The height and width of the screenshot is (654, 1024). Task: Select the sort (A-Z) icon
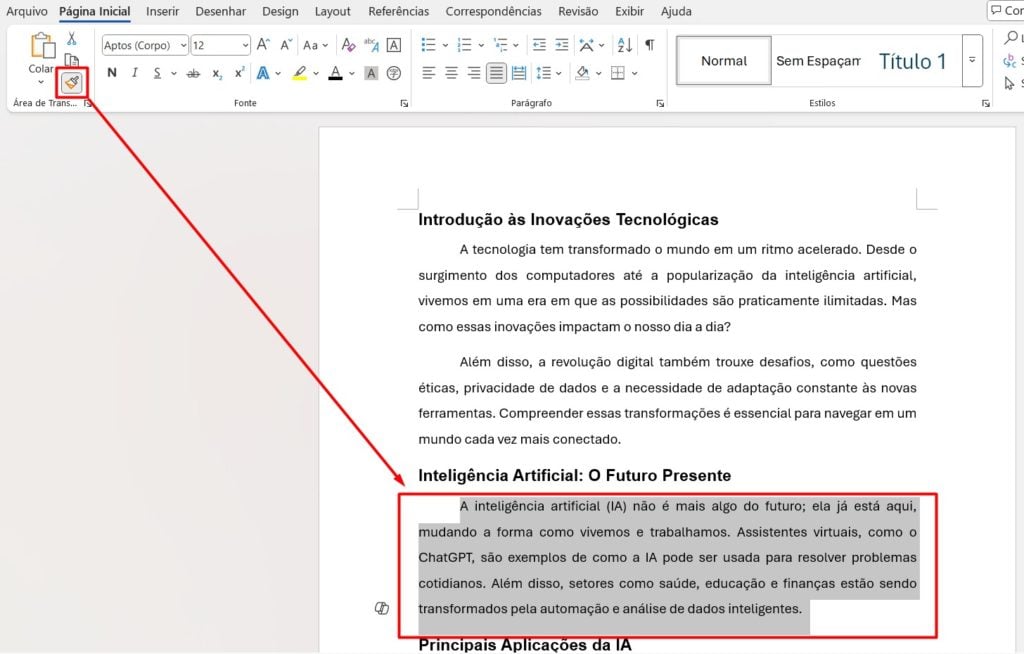[x=622, y=45]
